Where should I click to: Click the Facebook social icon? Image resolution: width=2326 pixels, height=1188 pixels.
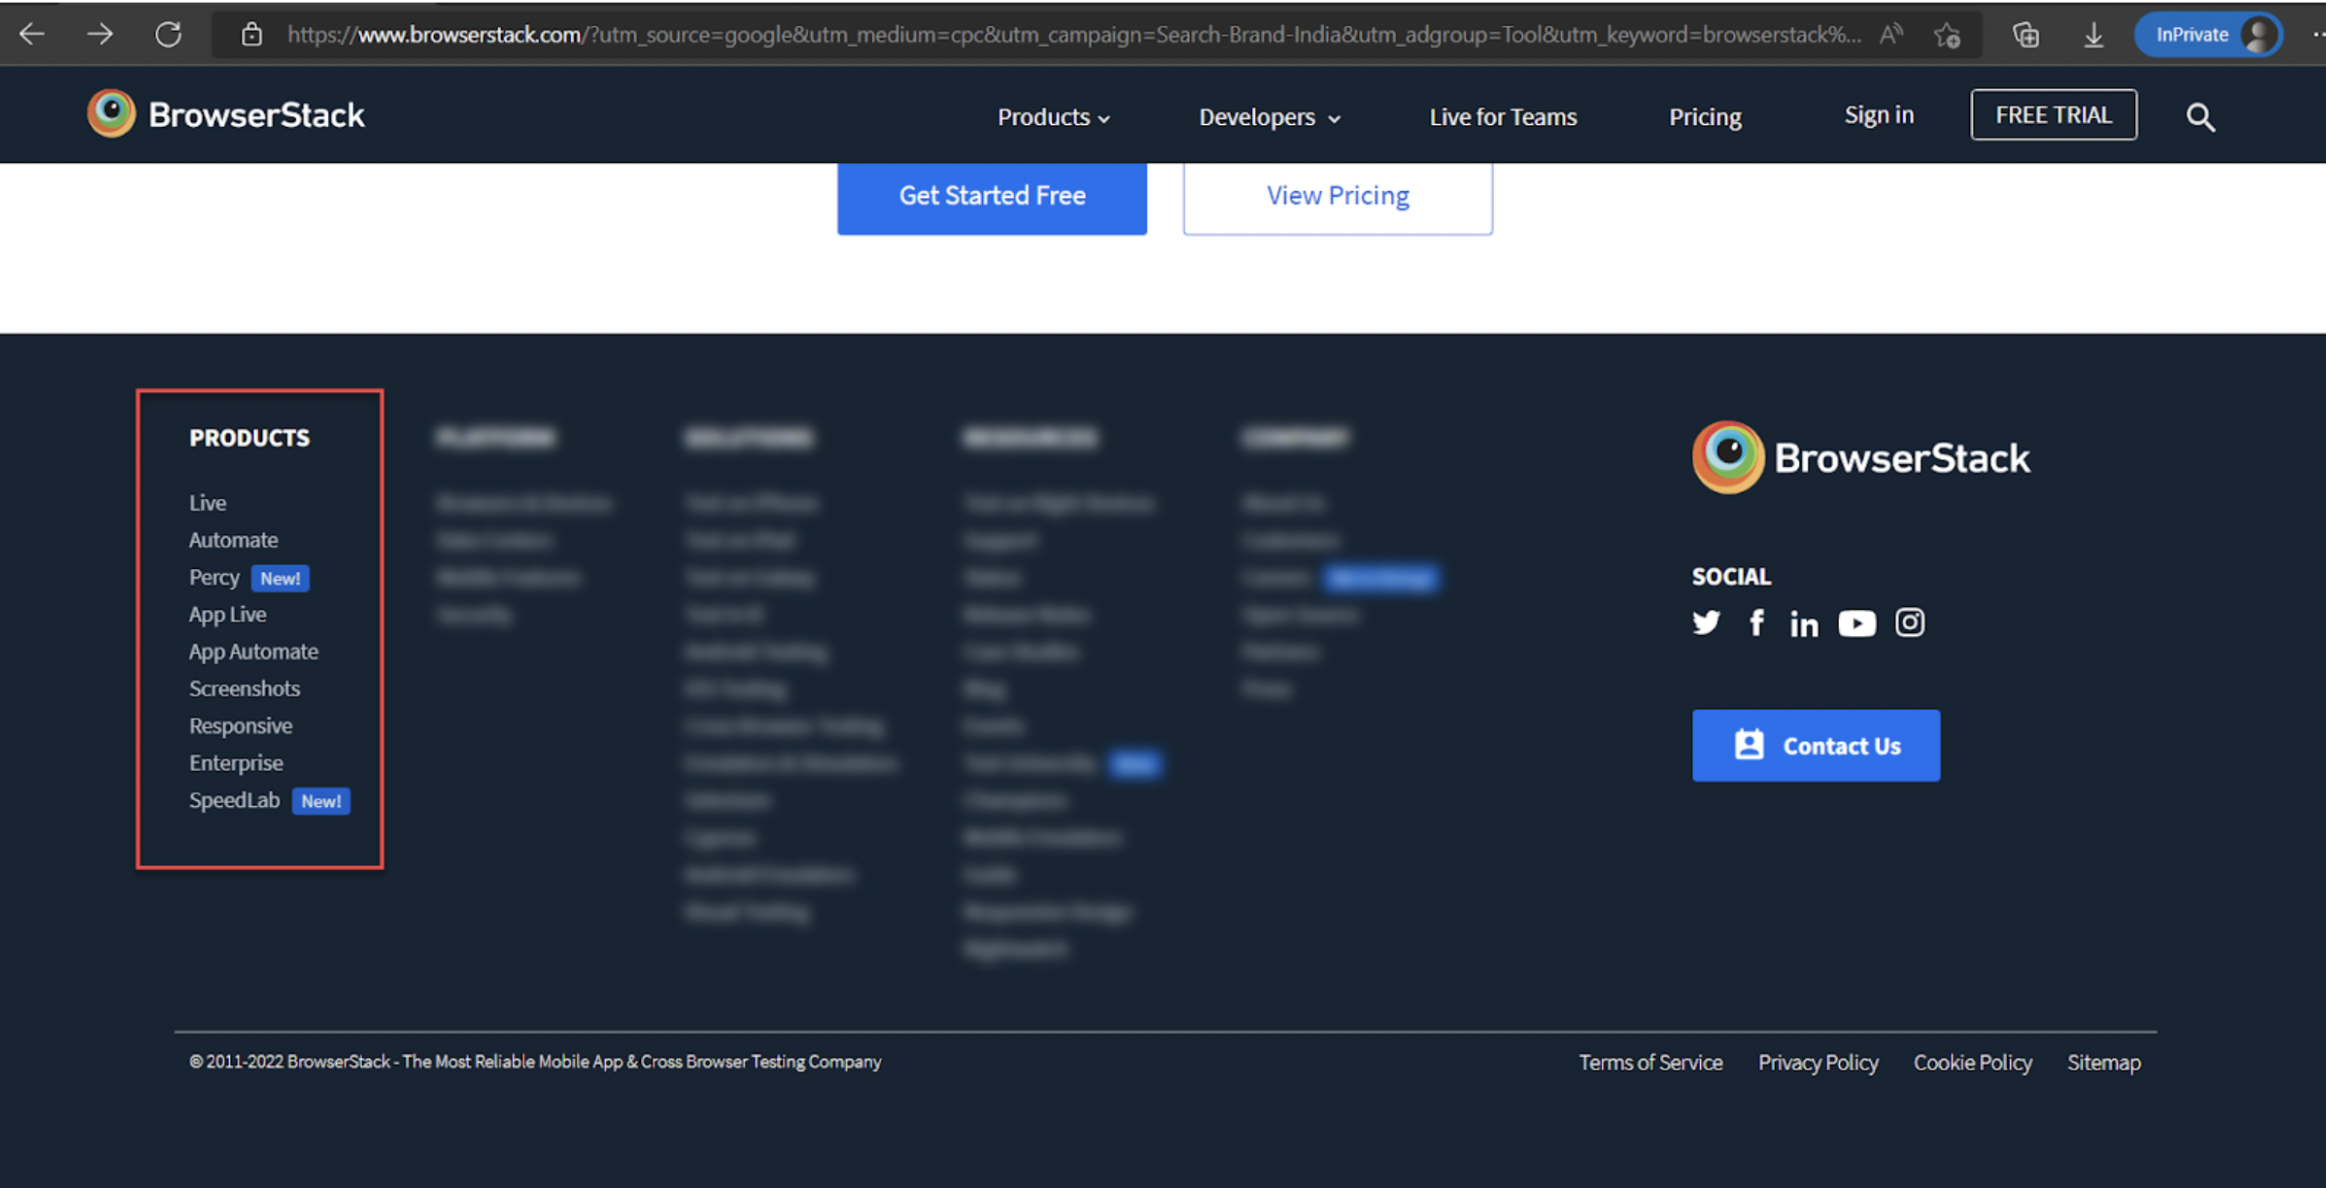point(1756,622)
